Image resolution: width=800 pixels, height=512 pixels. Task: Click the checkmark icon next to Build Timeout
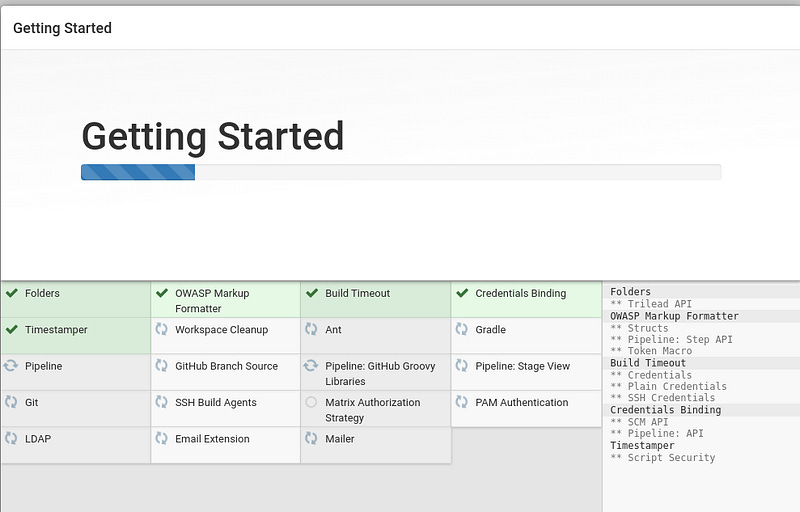coord(312,293)
